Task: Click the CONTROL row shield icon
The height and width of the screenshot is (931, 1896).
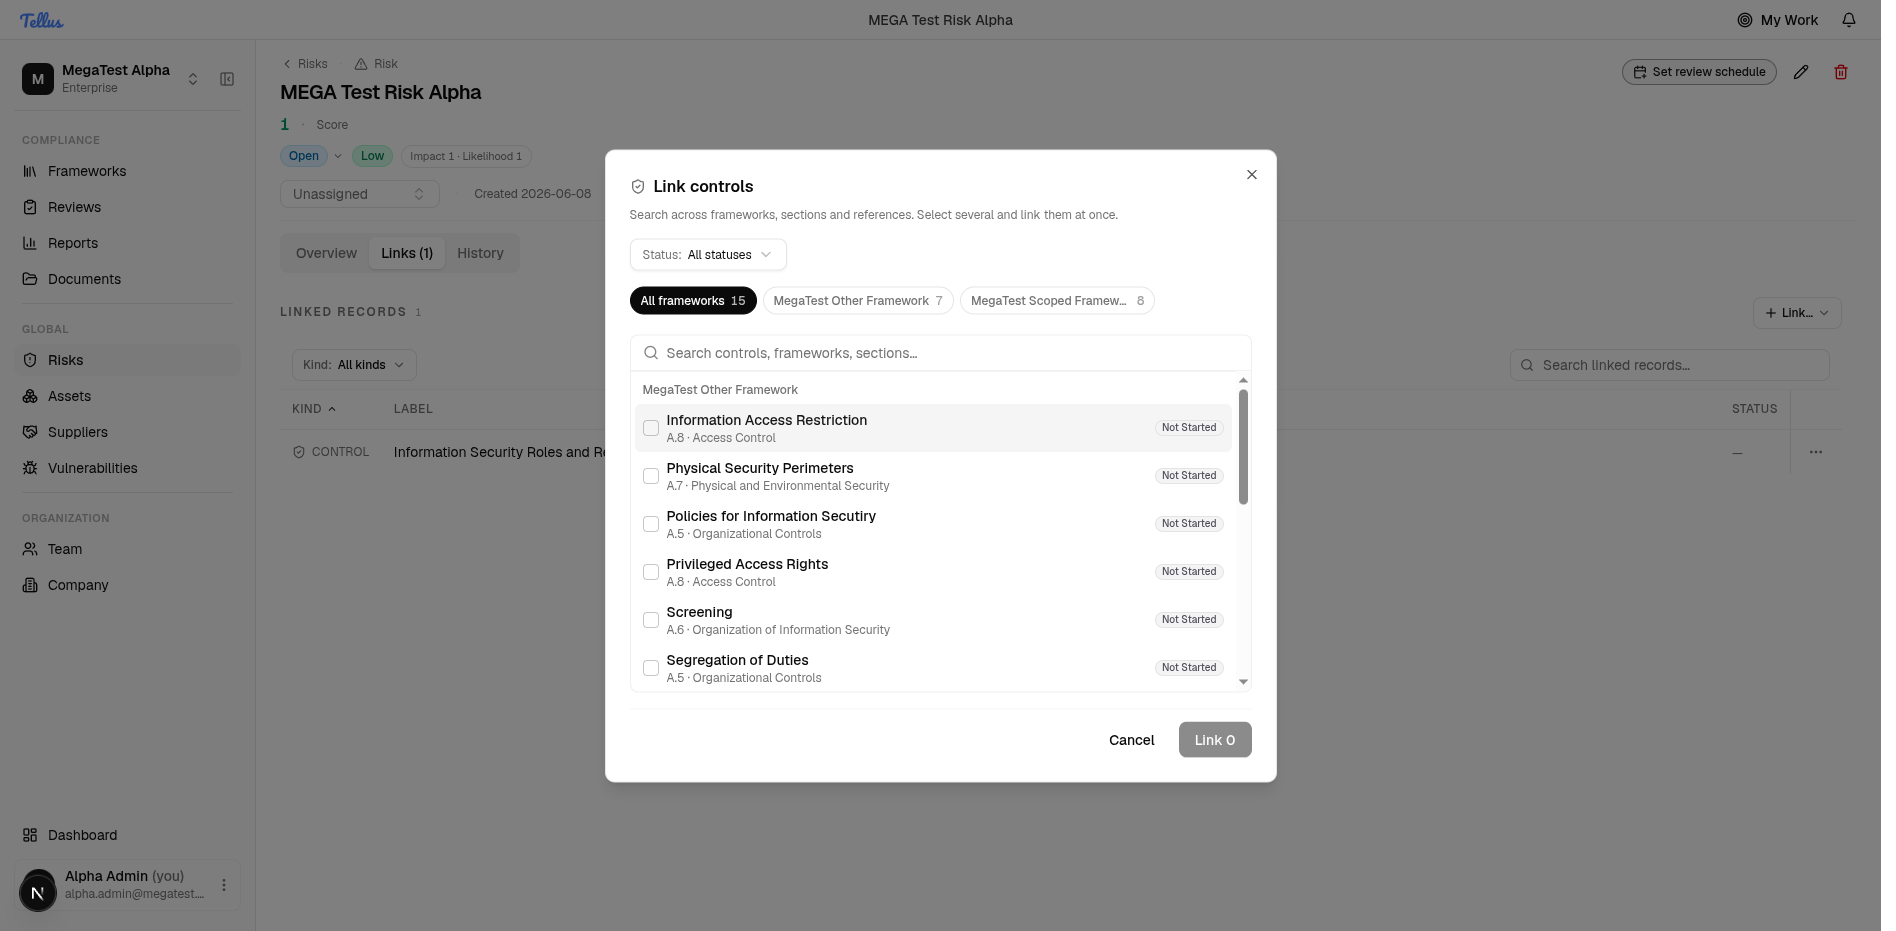Action: (299, 452)
